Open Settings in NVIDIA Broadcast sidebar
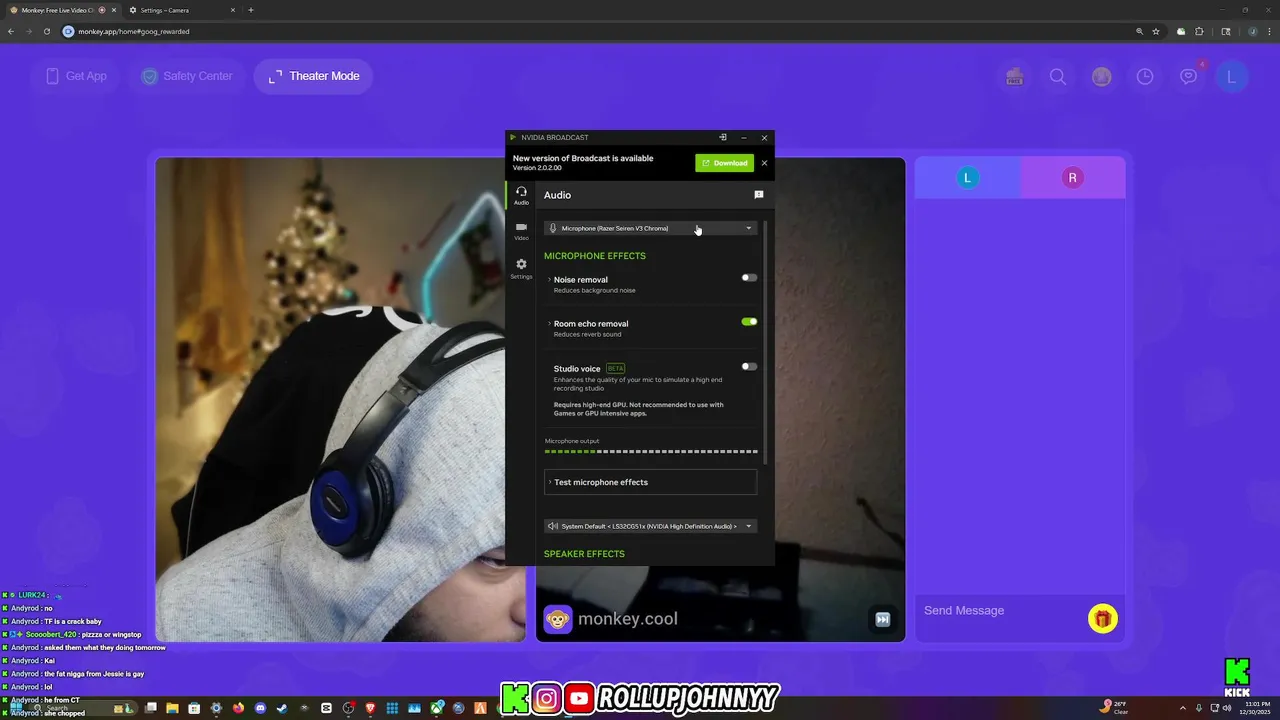 click(521, 269)
